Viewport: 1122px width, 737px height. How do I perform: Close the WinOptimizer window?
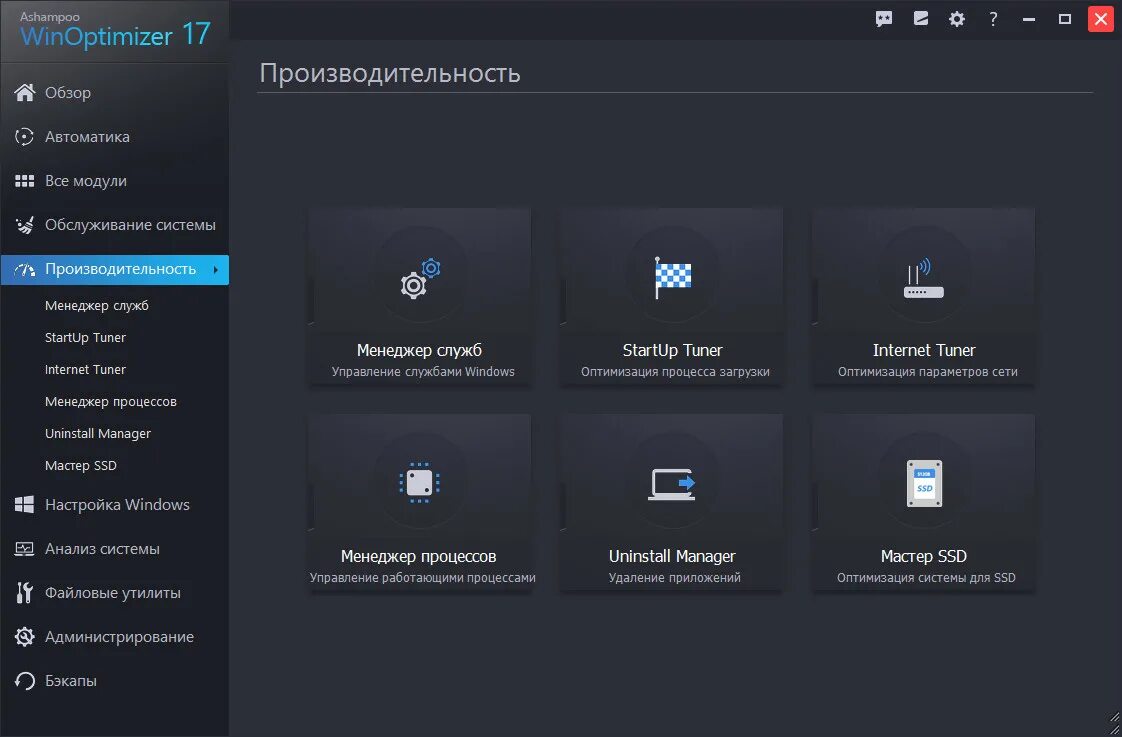(x=1101, y=19)
